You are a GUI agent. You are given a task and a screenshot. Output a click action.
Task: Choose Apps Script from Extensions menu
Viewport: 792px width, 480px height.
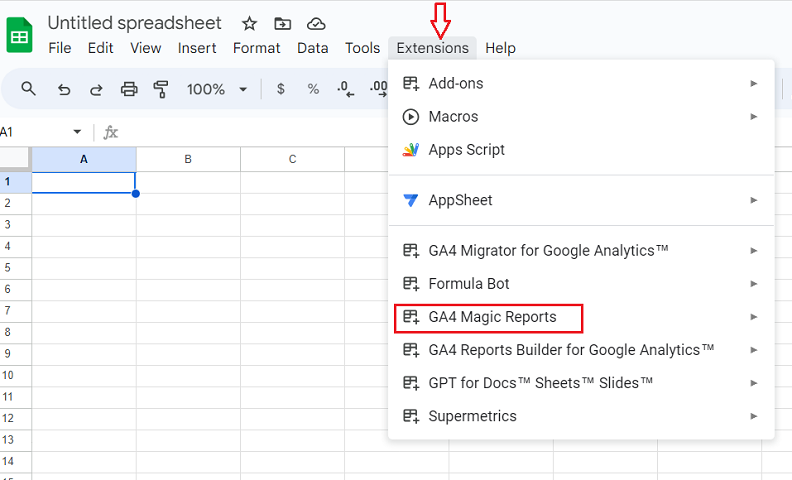(581, 150)
